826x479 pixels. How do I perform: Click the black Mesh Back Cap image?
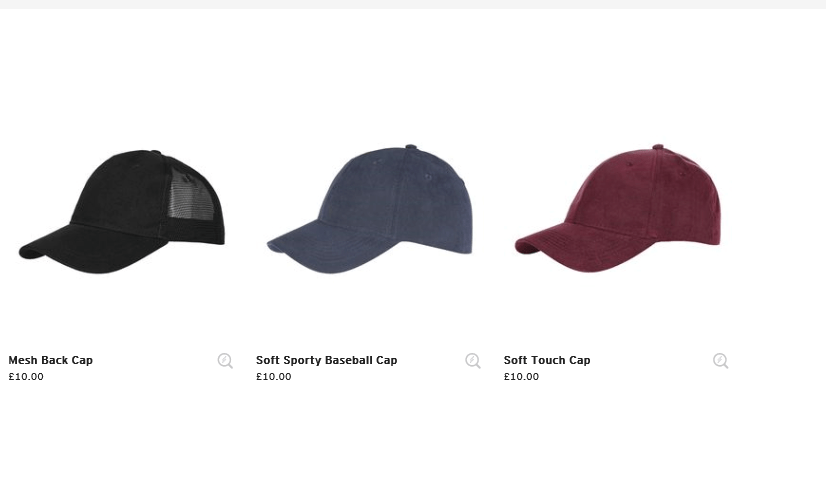pos(122,211)
